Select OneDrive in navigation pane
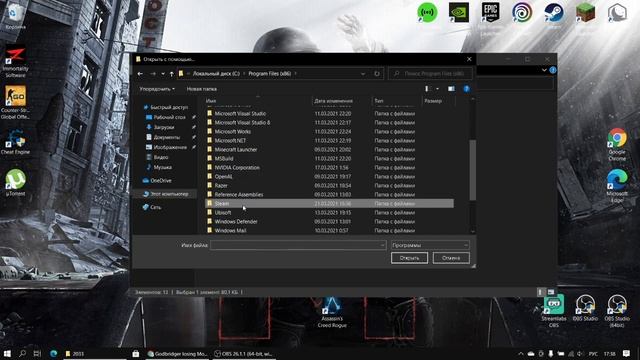 click(x=161, y=180)
